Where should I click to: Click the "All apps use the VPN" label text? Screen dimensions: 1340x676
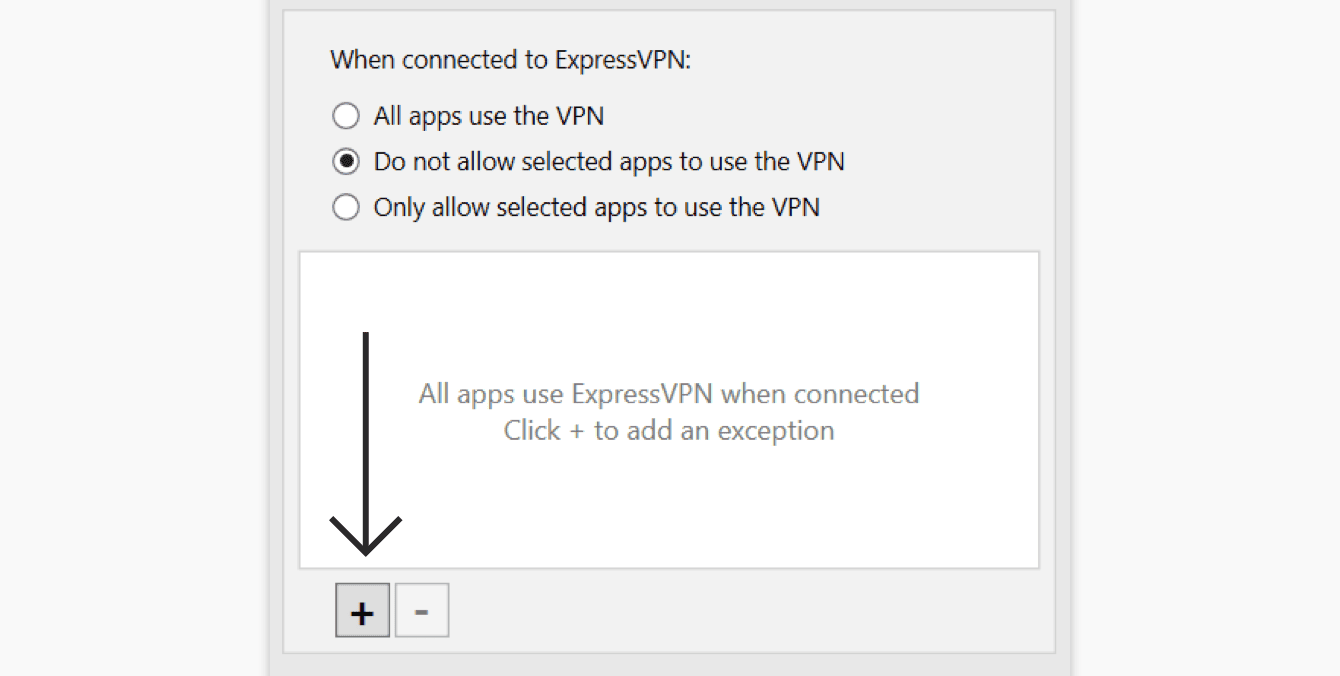(488, 116)
